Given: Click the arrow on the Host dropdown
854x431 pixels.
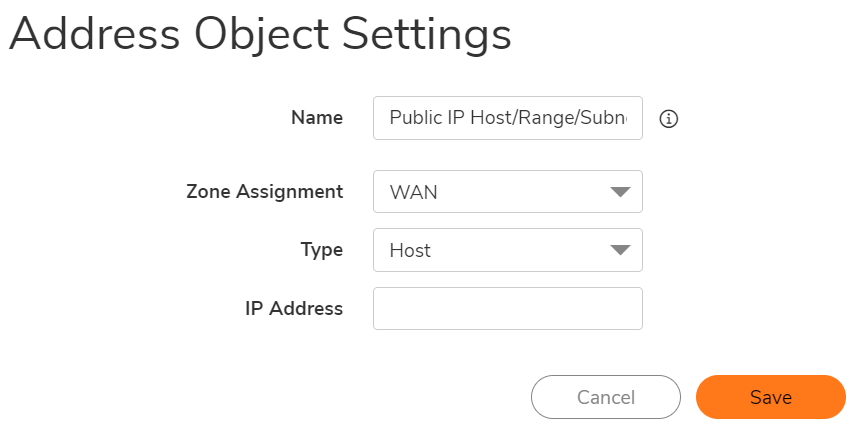Looking at the screenshot, I should coord(620,250).
